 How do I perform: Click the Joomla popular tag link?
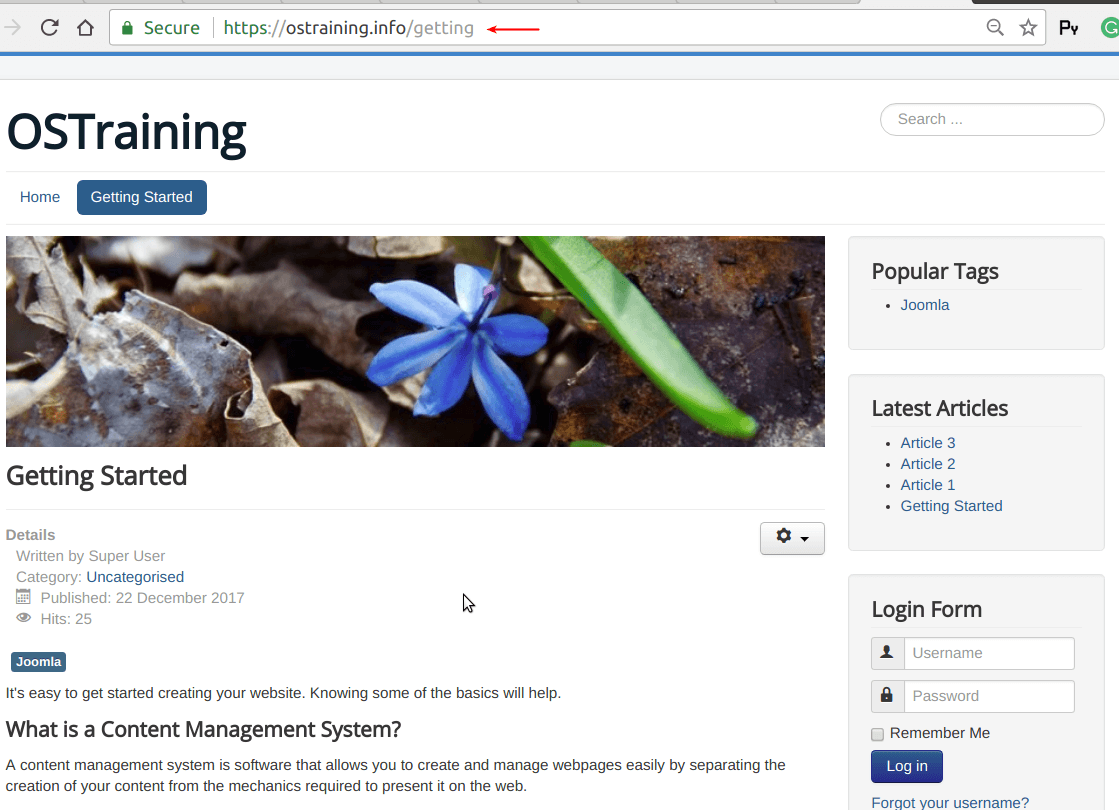tap(925, 305)
